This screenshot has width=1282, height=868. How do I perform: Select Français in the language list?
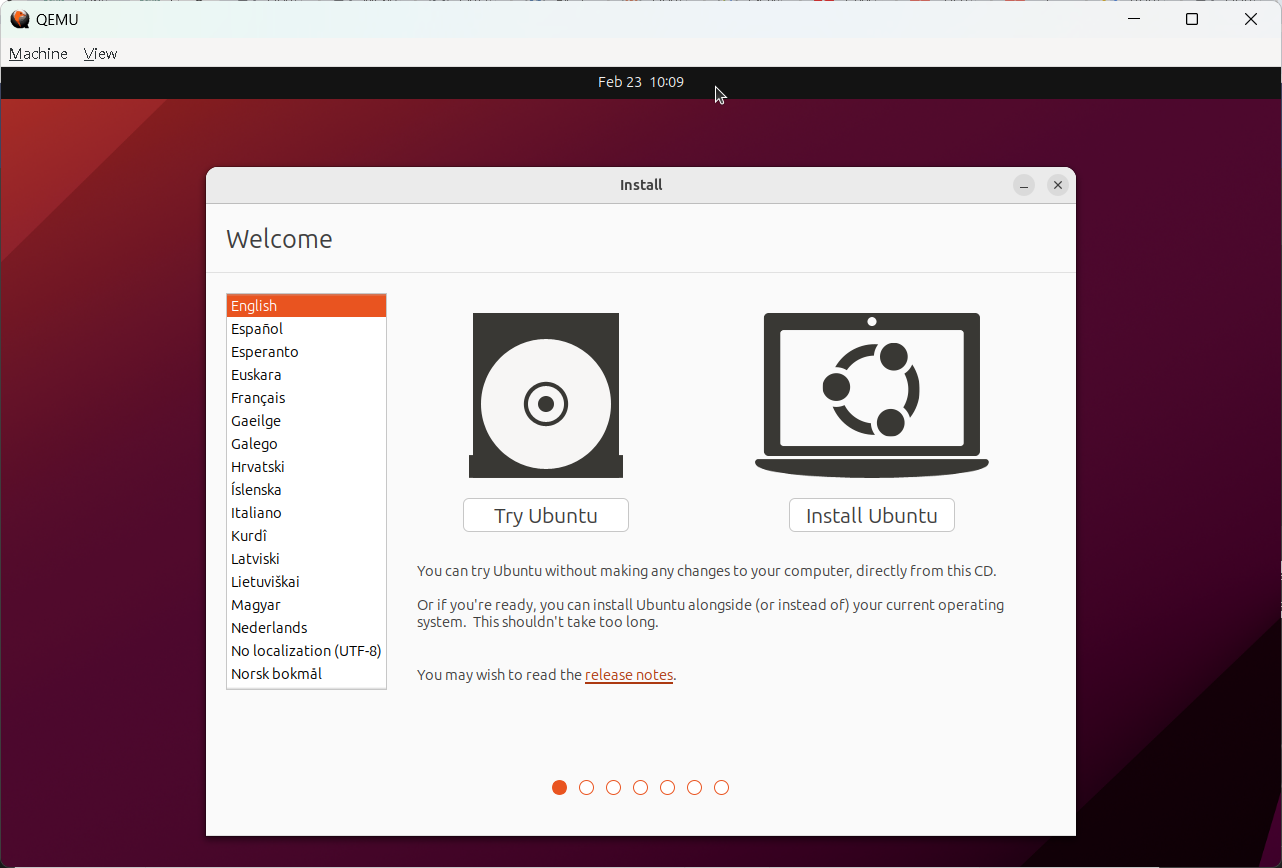pyautogui.click(x=306, y=398)
